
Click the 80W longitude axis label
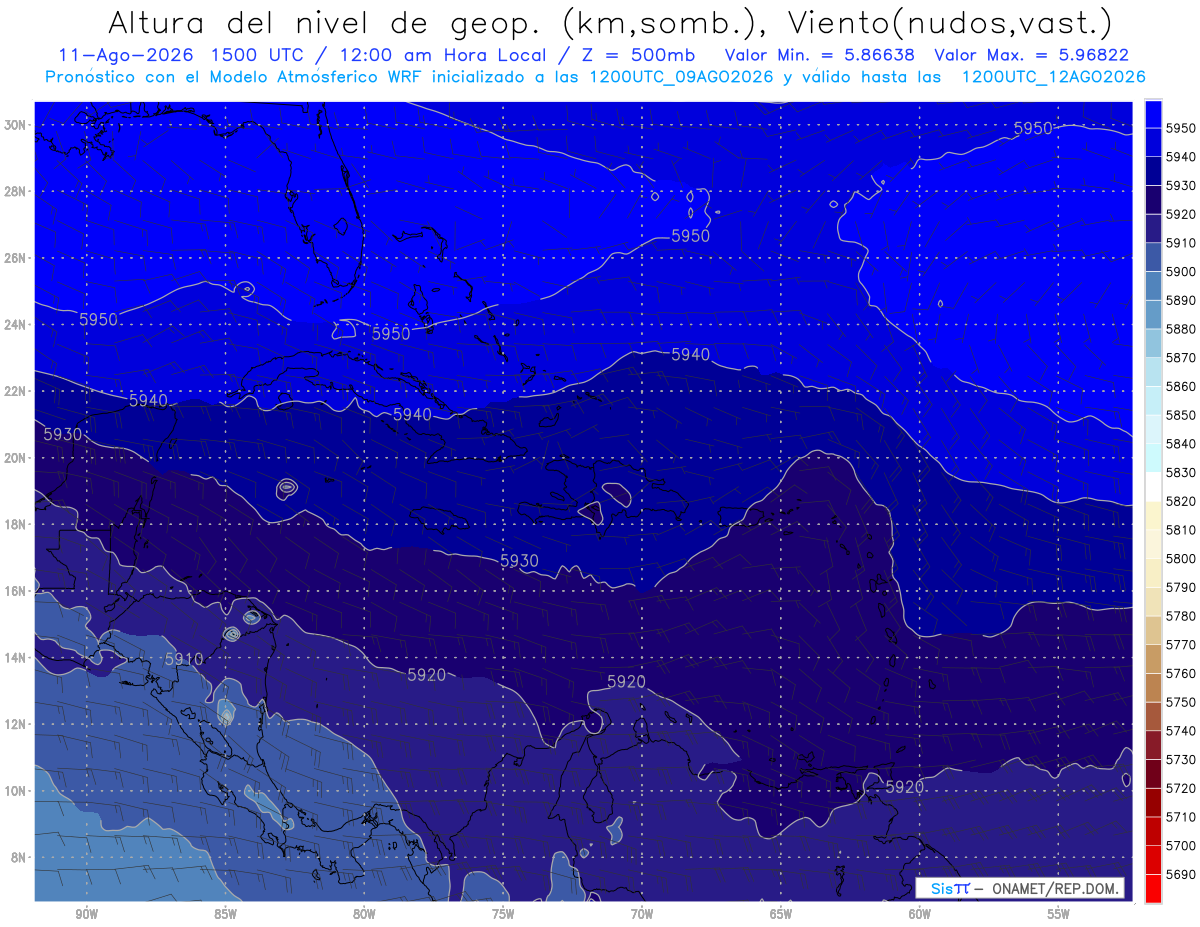click(364, 914)
